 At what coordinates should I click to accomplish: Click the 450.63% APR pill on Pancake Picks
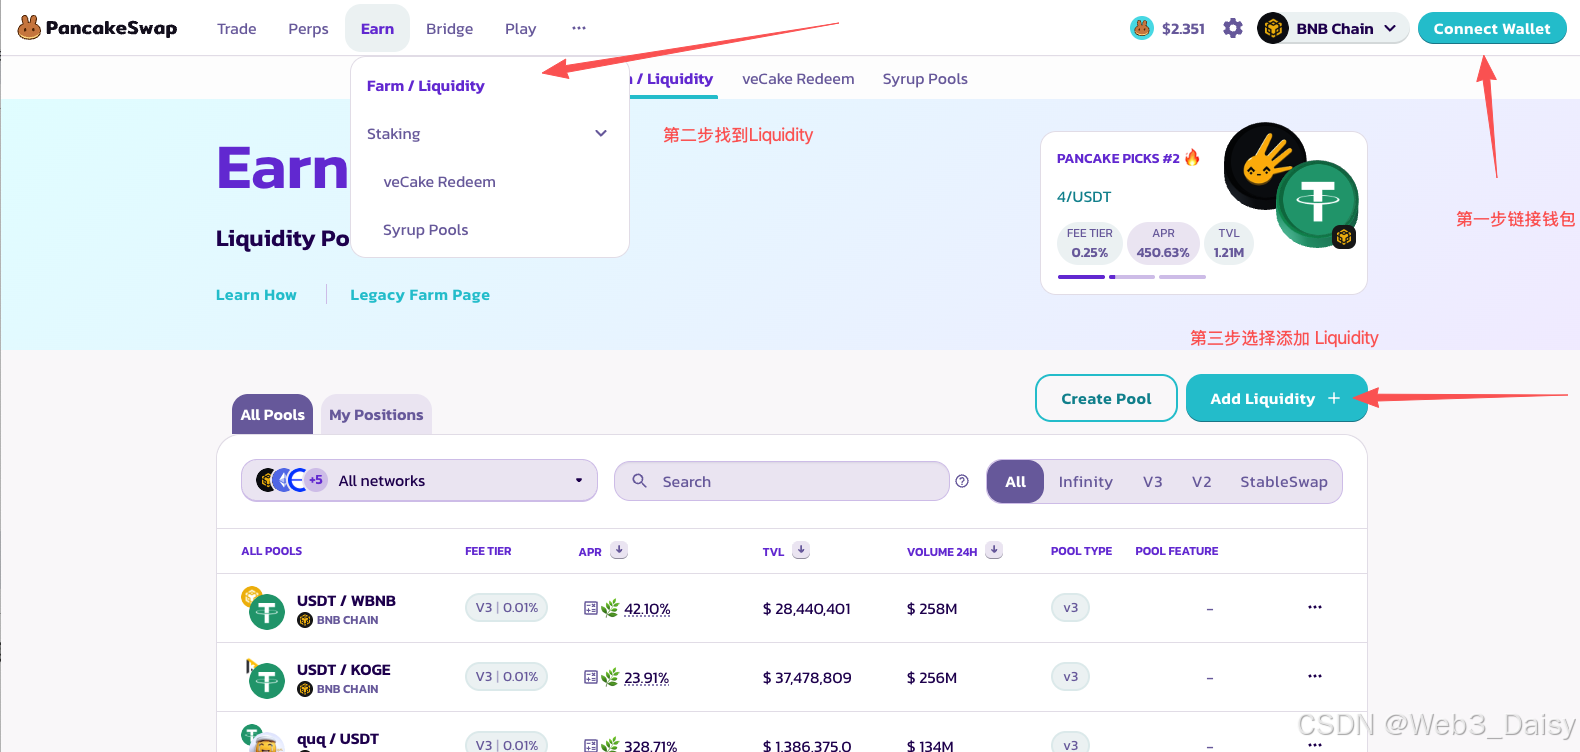1163,243
